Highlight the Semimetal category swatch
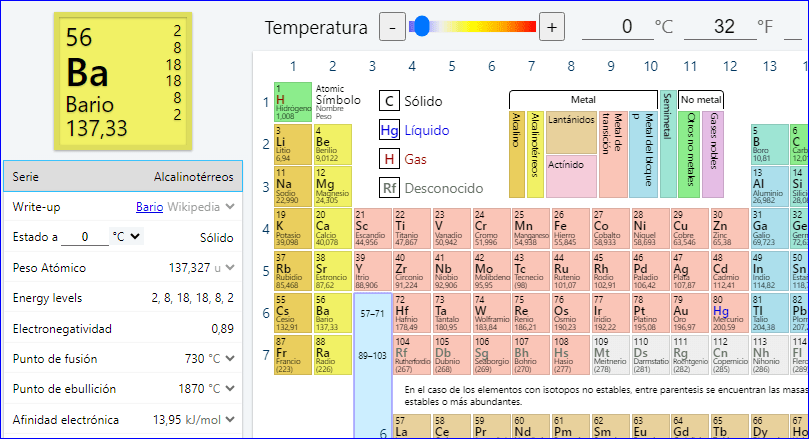809x439 pixels. [x=668, y=144]
